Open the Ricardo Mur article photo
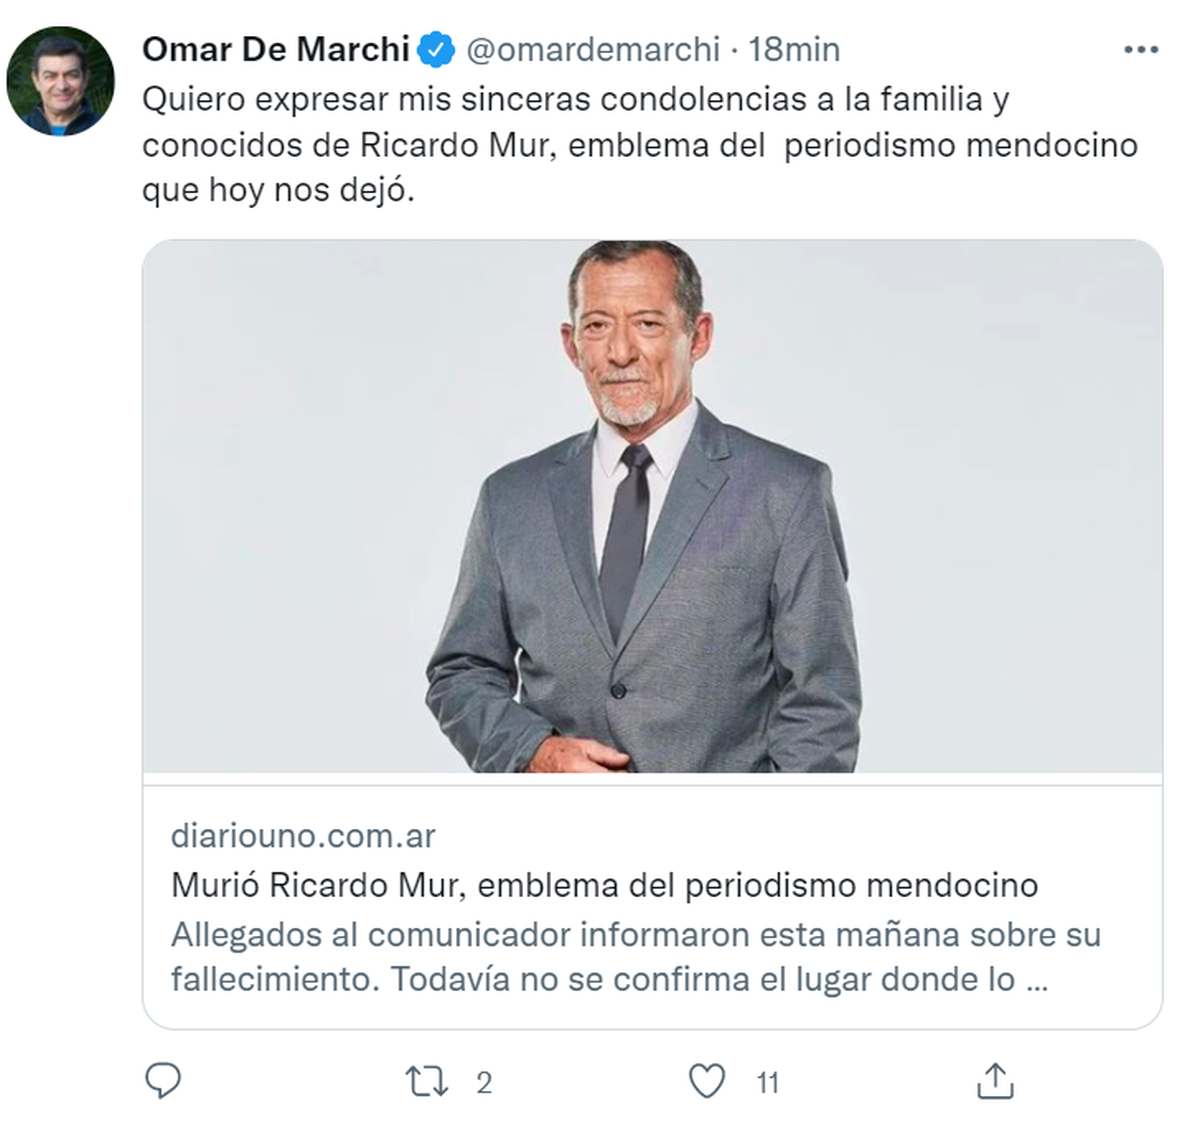Viewport: 1200px width, 1121px height. tap(652, 506)
